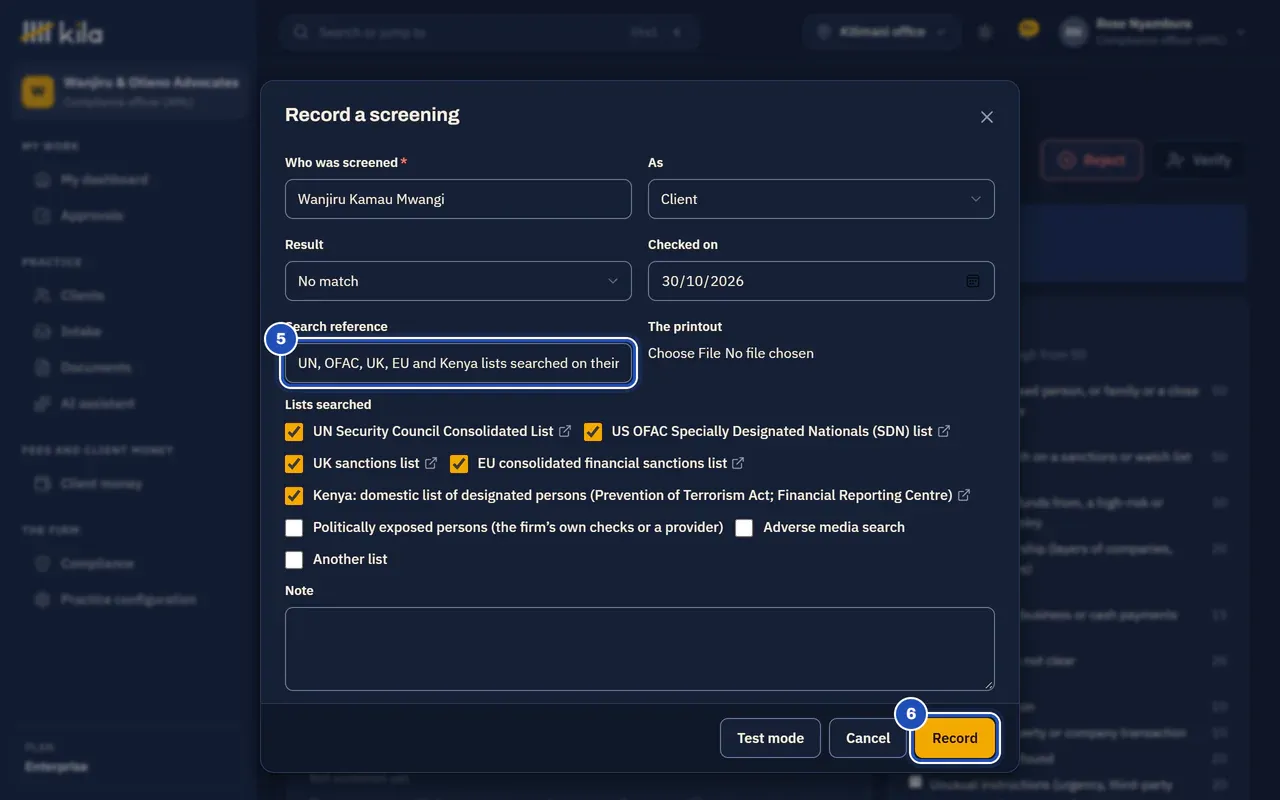Open the Kilimani office selector behind the dialog
Viewport: 1280px width, 800px height.
(881, 32)
